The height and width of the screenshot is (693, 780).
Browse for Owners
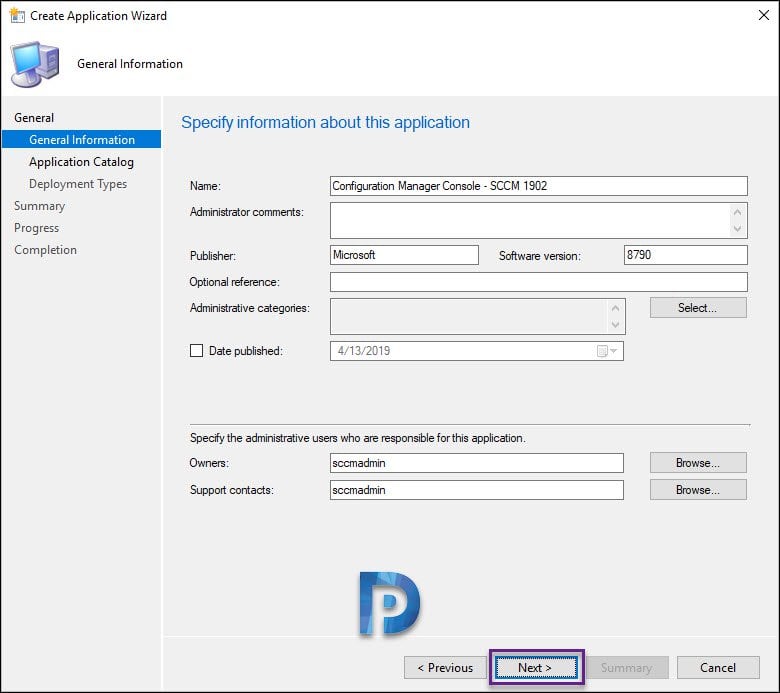[x=698, y=463]
